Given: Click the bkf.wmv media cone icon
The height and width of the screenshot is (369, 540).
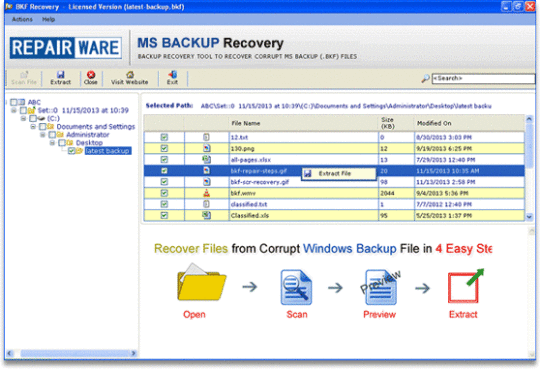Looking at the screenshot, I should tap(206, 193).
